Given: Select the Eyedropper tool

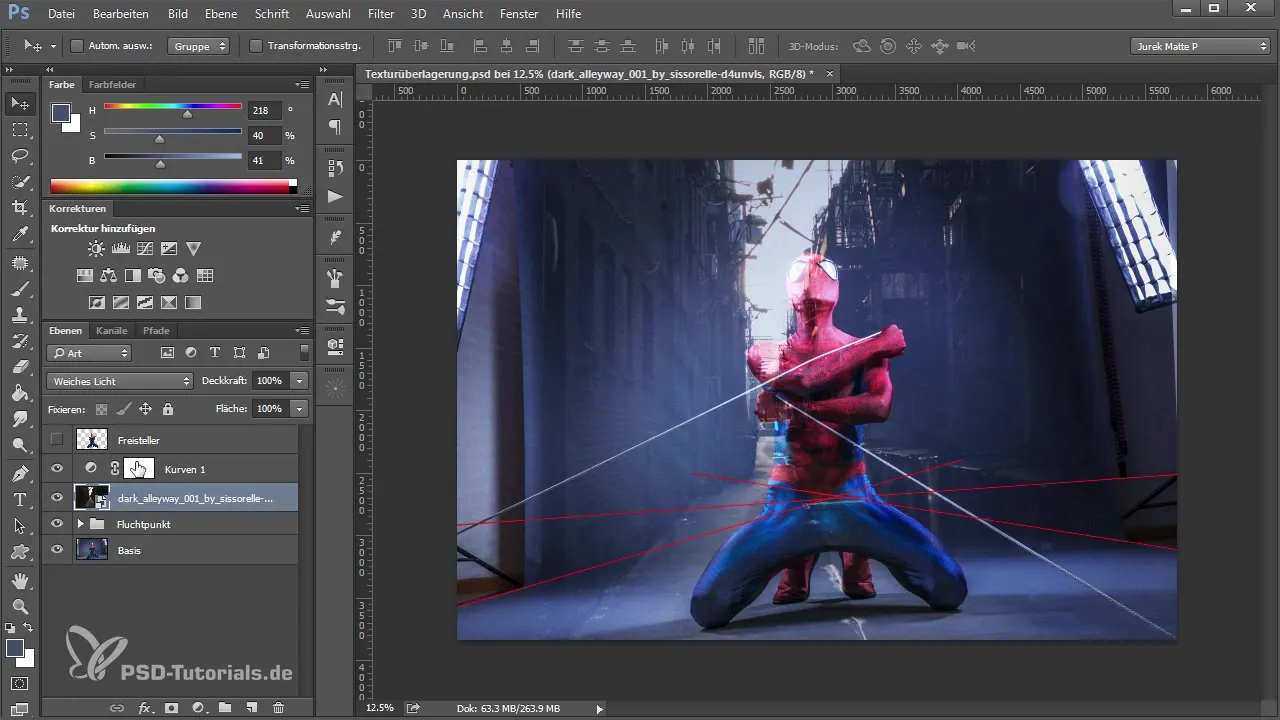Looking at the screenshot, I should click(x=19, y=234).
